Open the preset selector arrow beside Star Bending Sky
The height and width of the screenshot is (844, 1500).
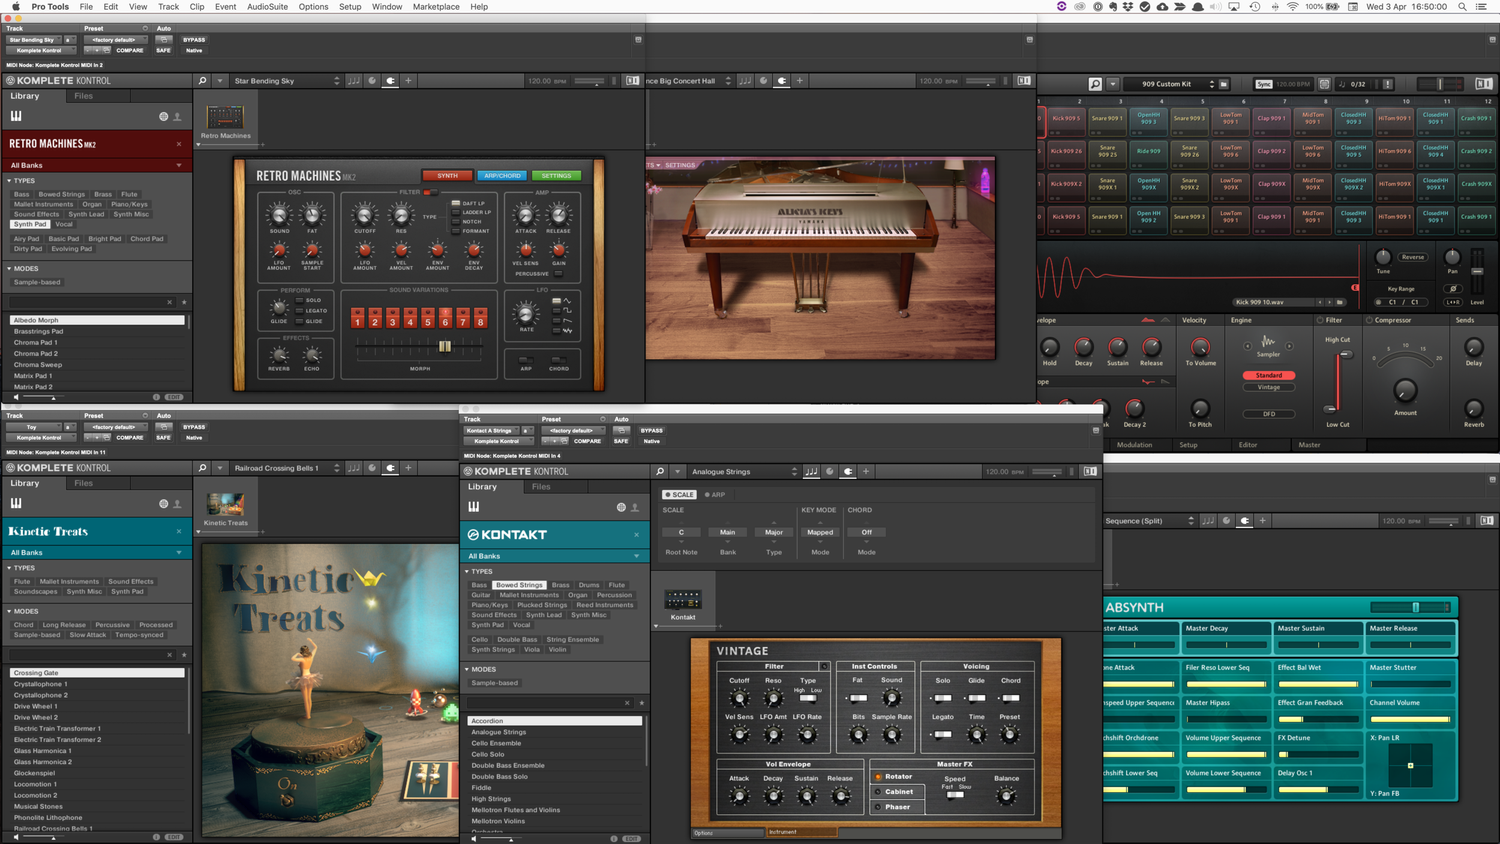coord(337,80)
